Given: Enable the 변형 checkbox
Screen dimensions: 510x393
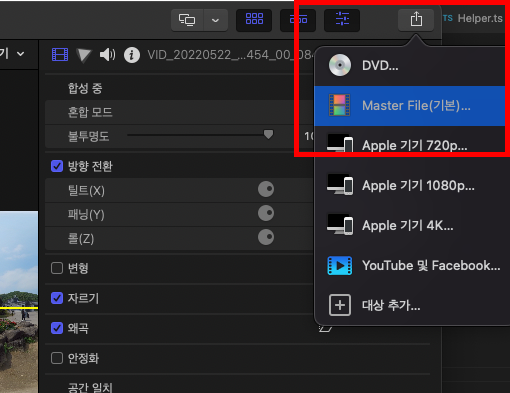Looking at the screenshot, I should click(x=57, y=268).
